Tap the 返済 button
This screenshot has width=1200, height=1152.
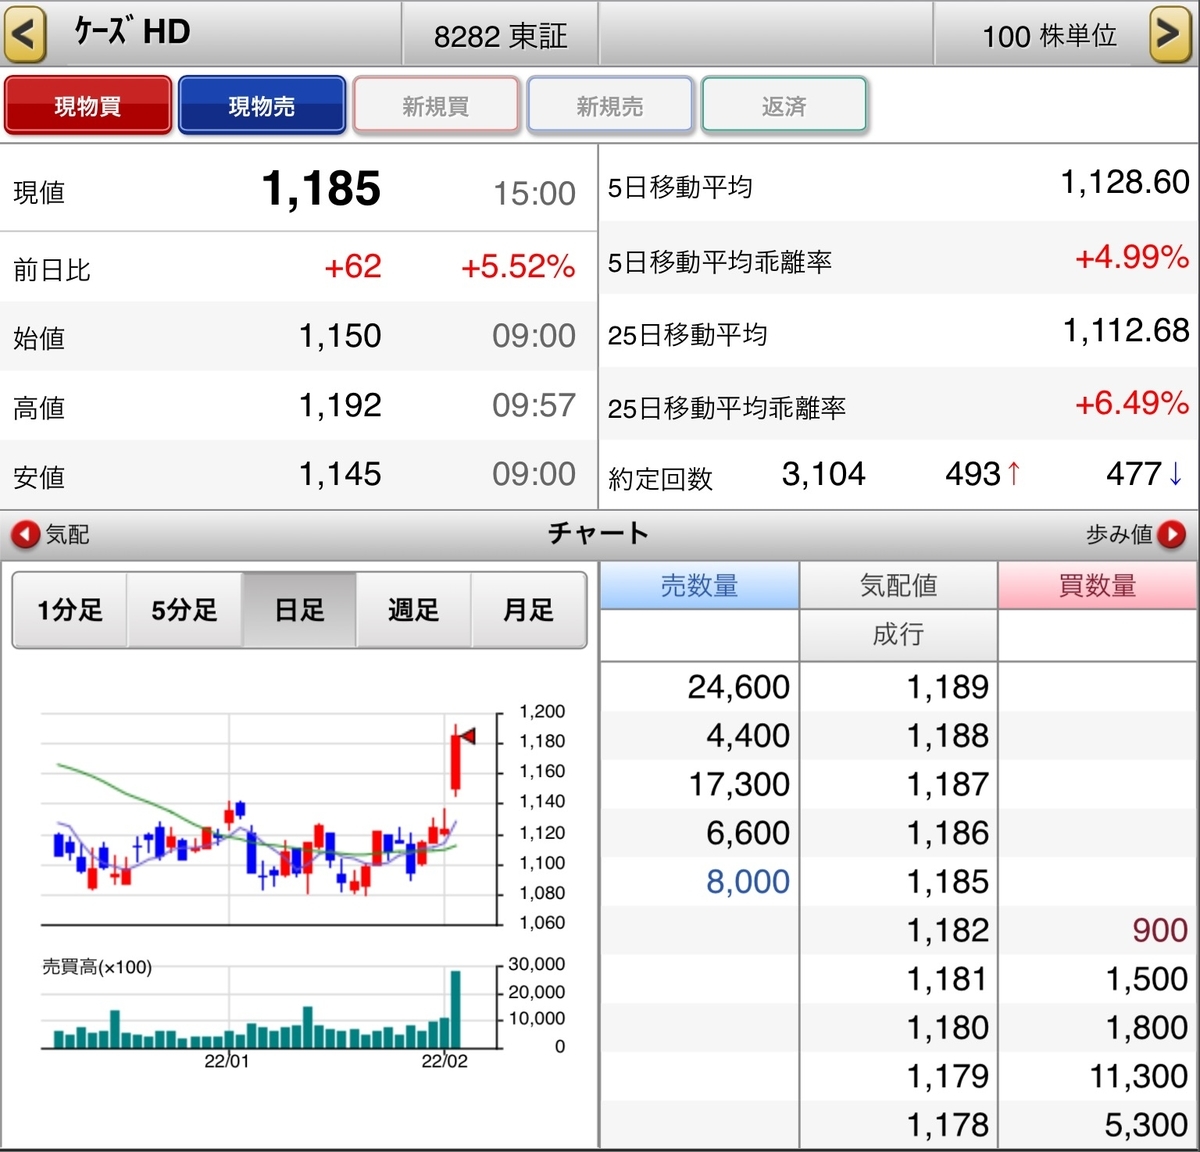pyautogui.click(x=784, y=105)
